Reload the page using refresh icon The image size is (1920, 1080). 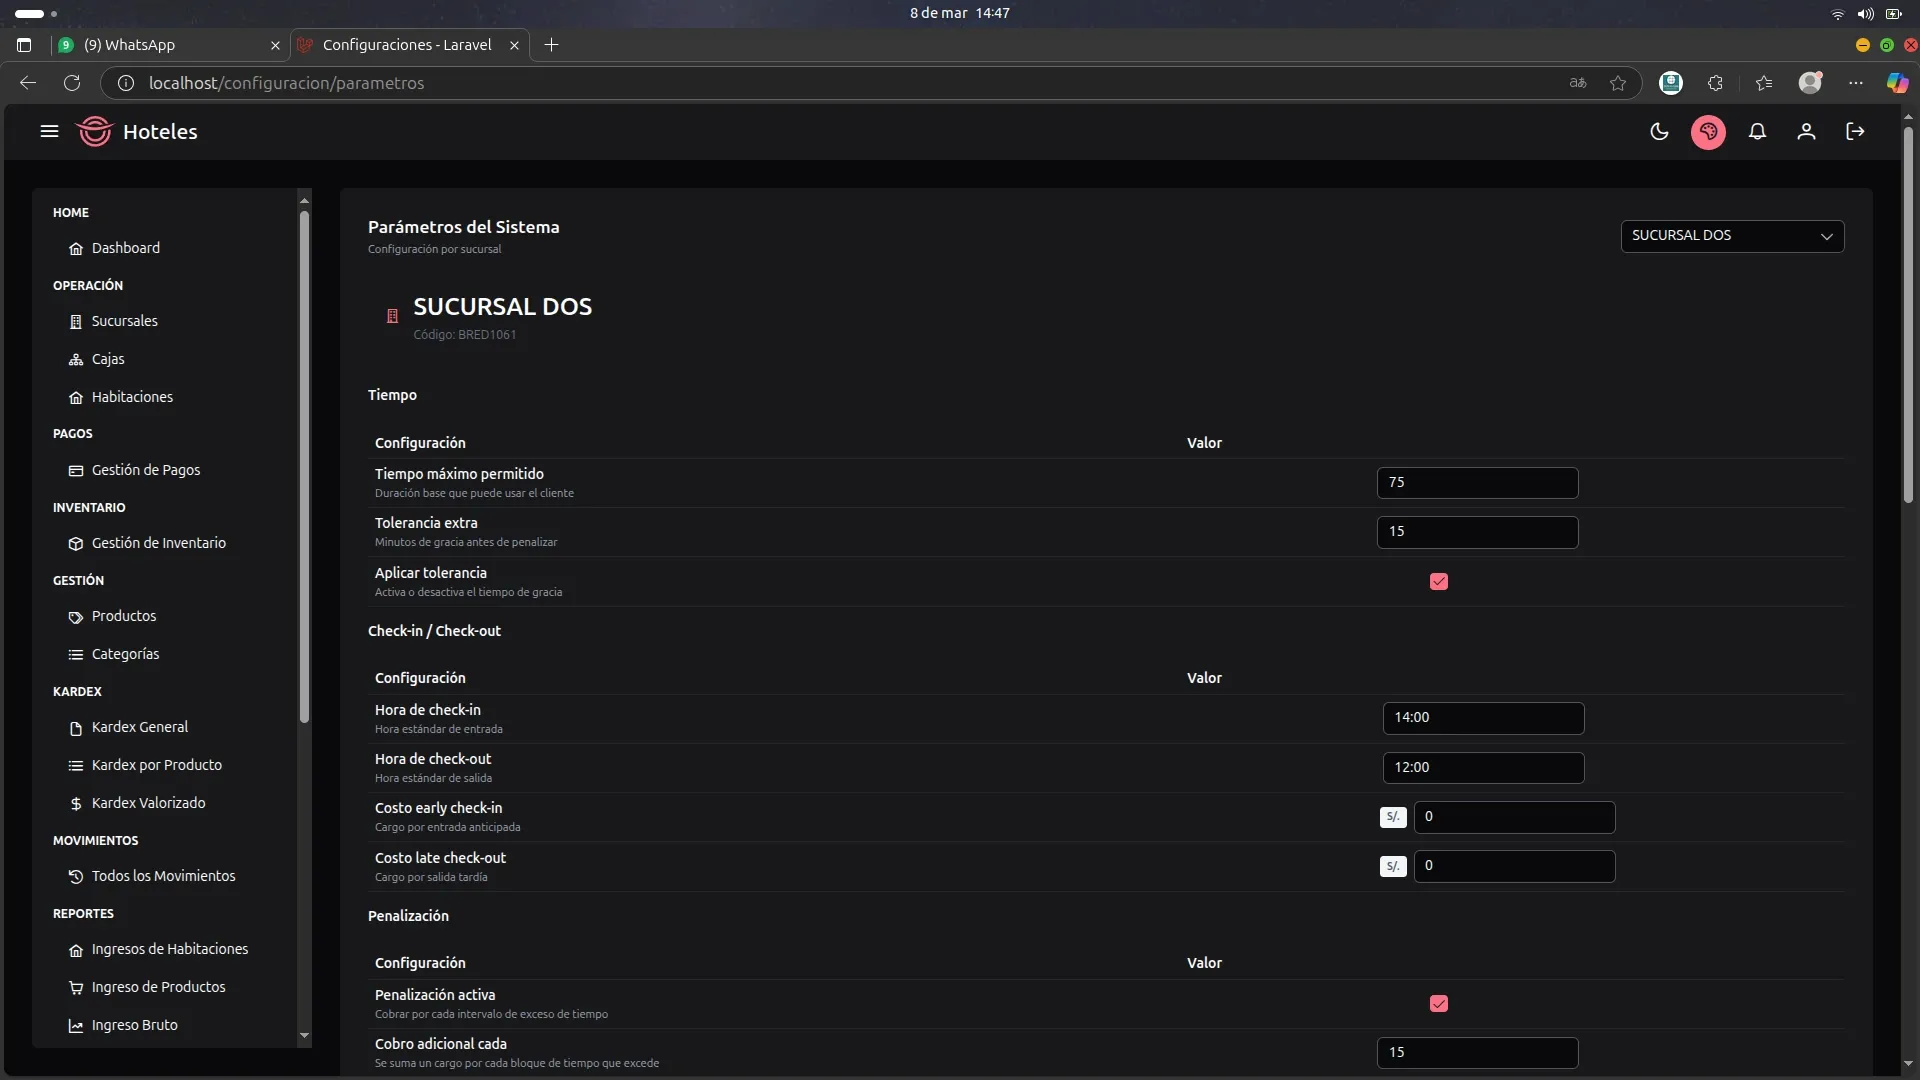point(72,83)
